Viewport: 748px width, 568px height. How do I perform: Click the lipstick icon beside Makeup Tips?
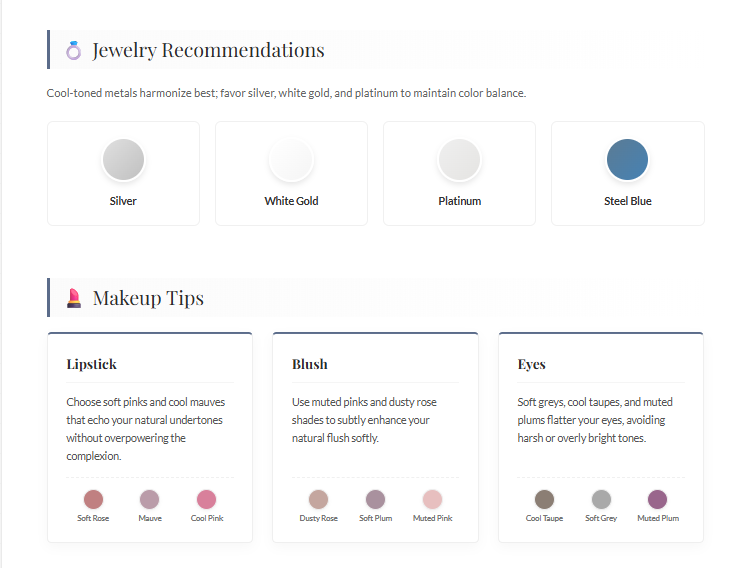(73, 298)
